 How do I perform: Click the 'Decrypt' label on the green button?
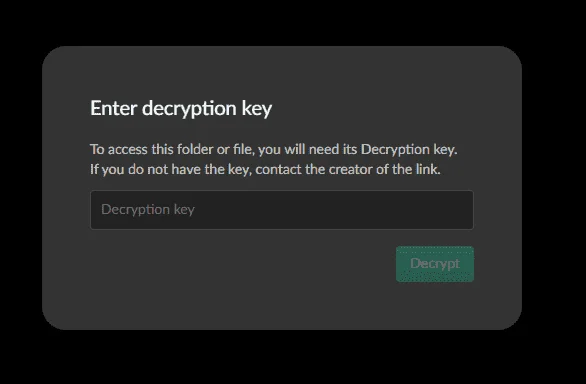(435, 264)
